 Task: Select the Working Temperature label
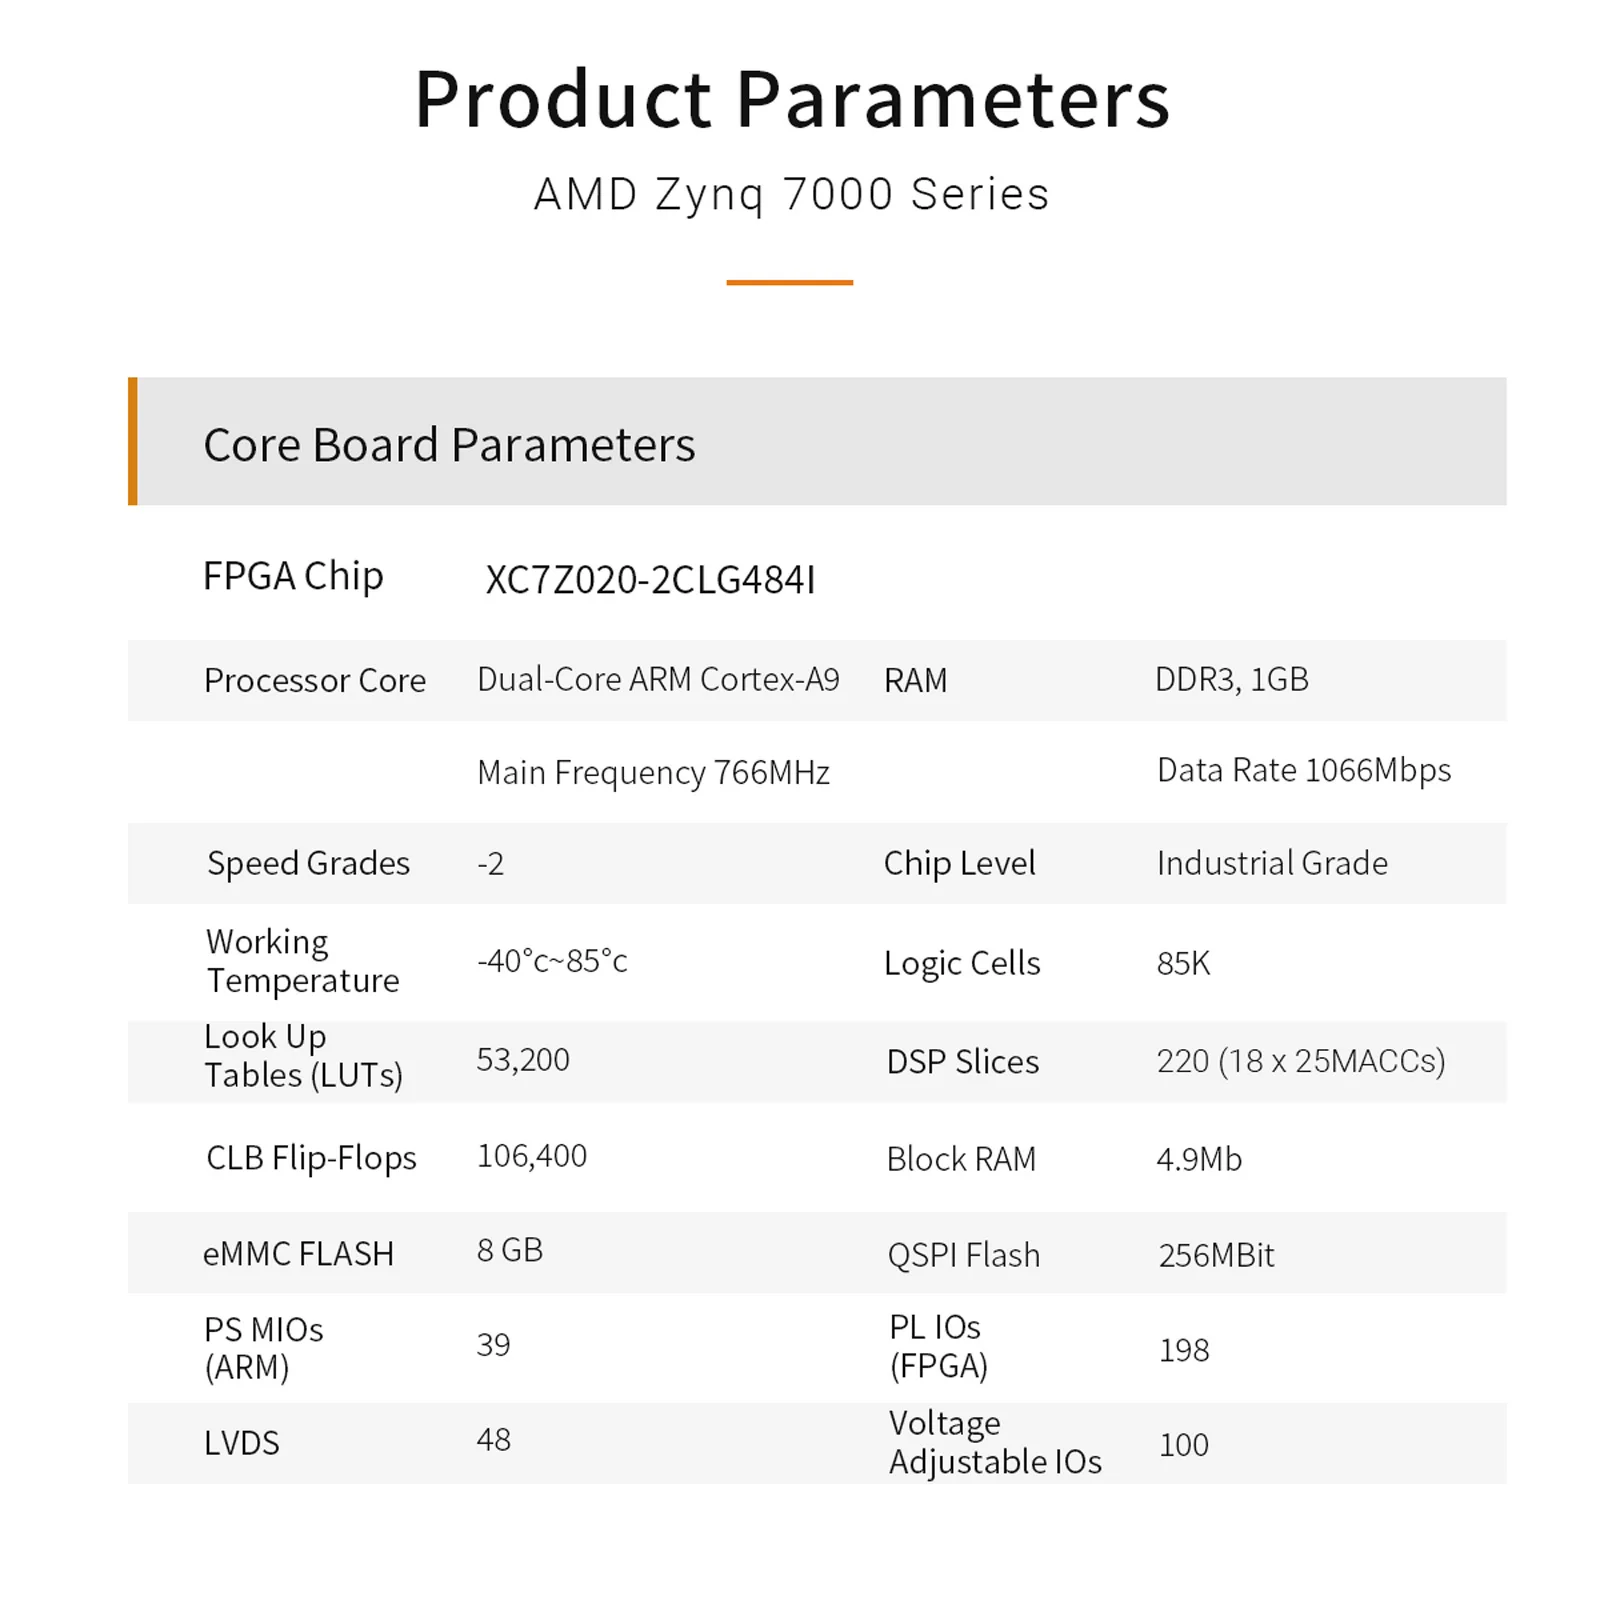(x=302, y=961)
